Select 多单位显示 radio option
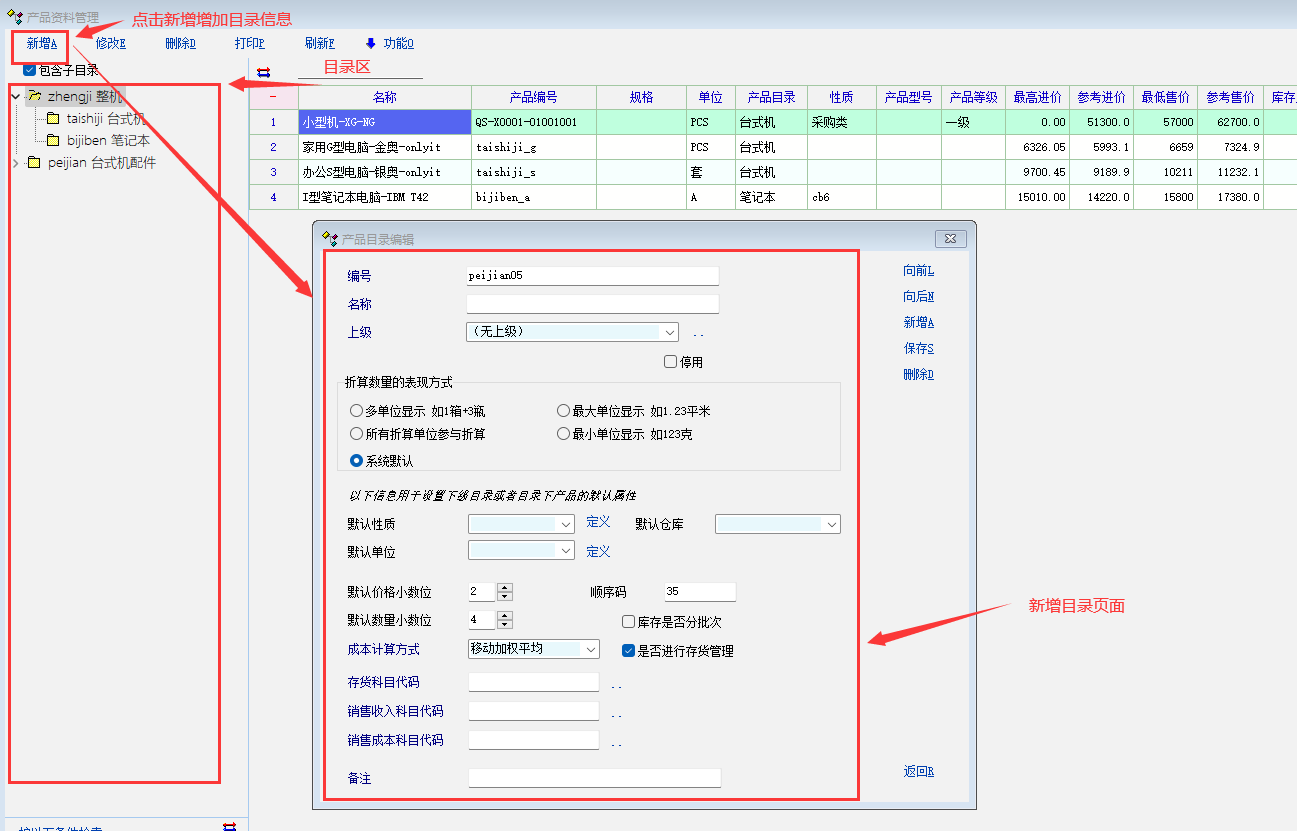The width and height of the screenshot is (1297, 831). (x=357, y=411)
